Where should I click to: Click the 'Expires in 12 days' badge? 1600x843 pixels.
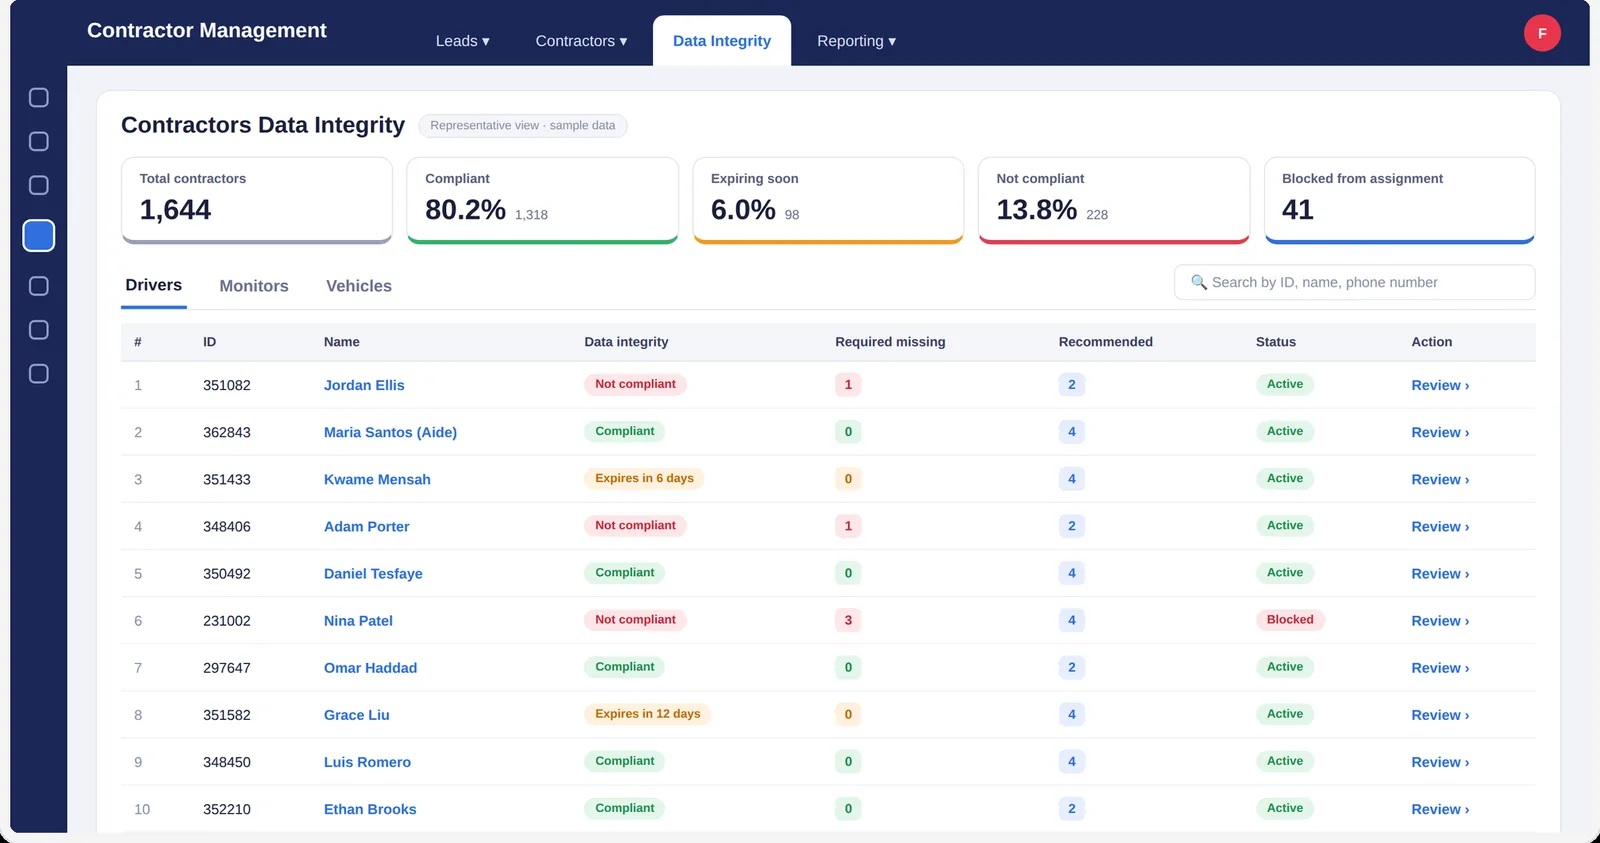click(647, 714)
